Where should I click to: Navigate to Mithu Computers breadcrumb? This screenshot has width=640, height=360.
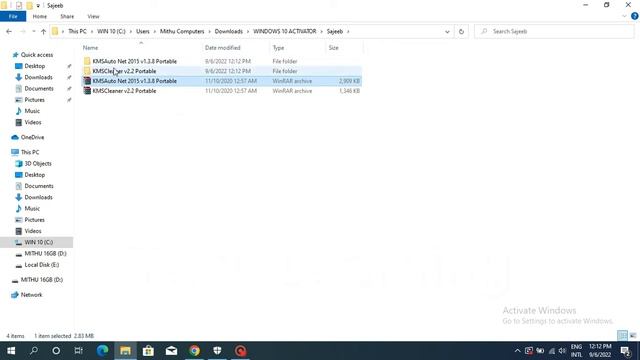coord(182,31)
